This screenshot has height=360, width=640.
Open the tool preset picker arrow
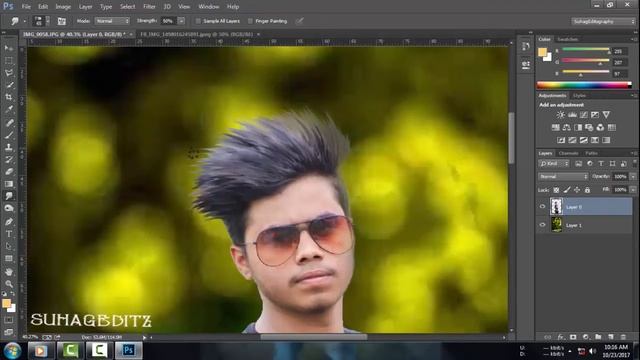[24, 21]
